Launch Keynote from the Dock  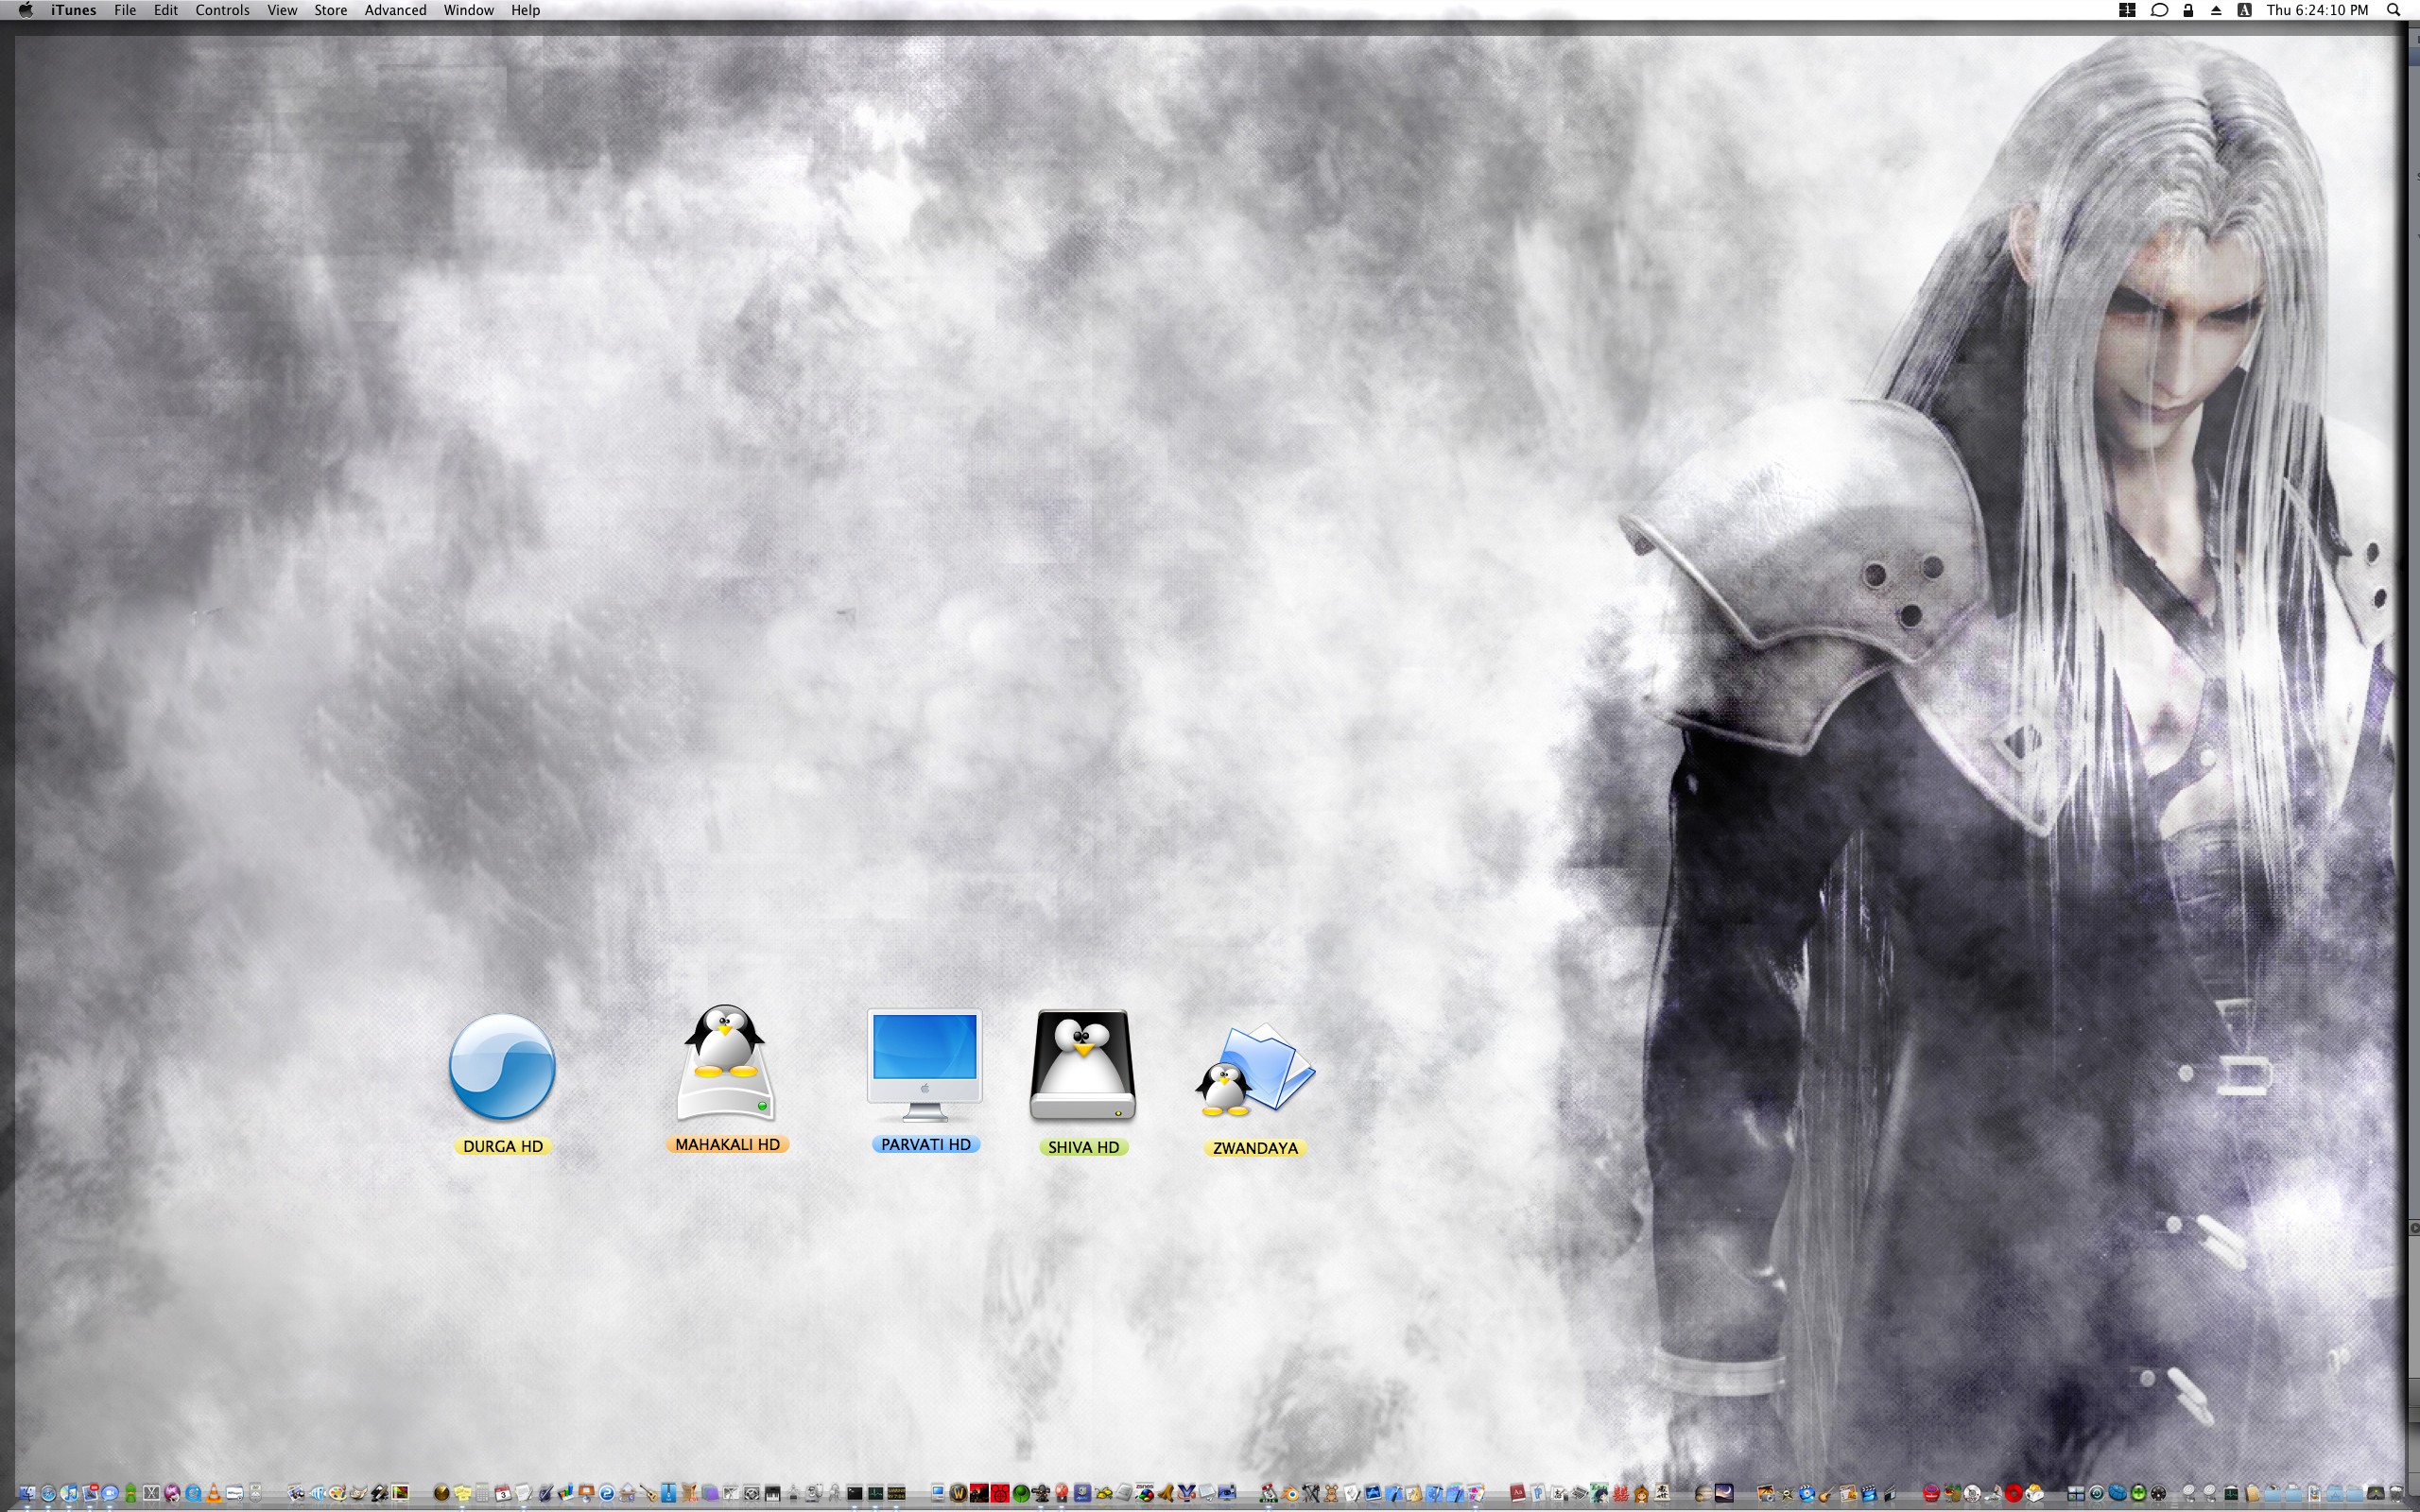(586, 1493)
